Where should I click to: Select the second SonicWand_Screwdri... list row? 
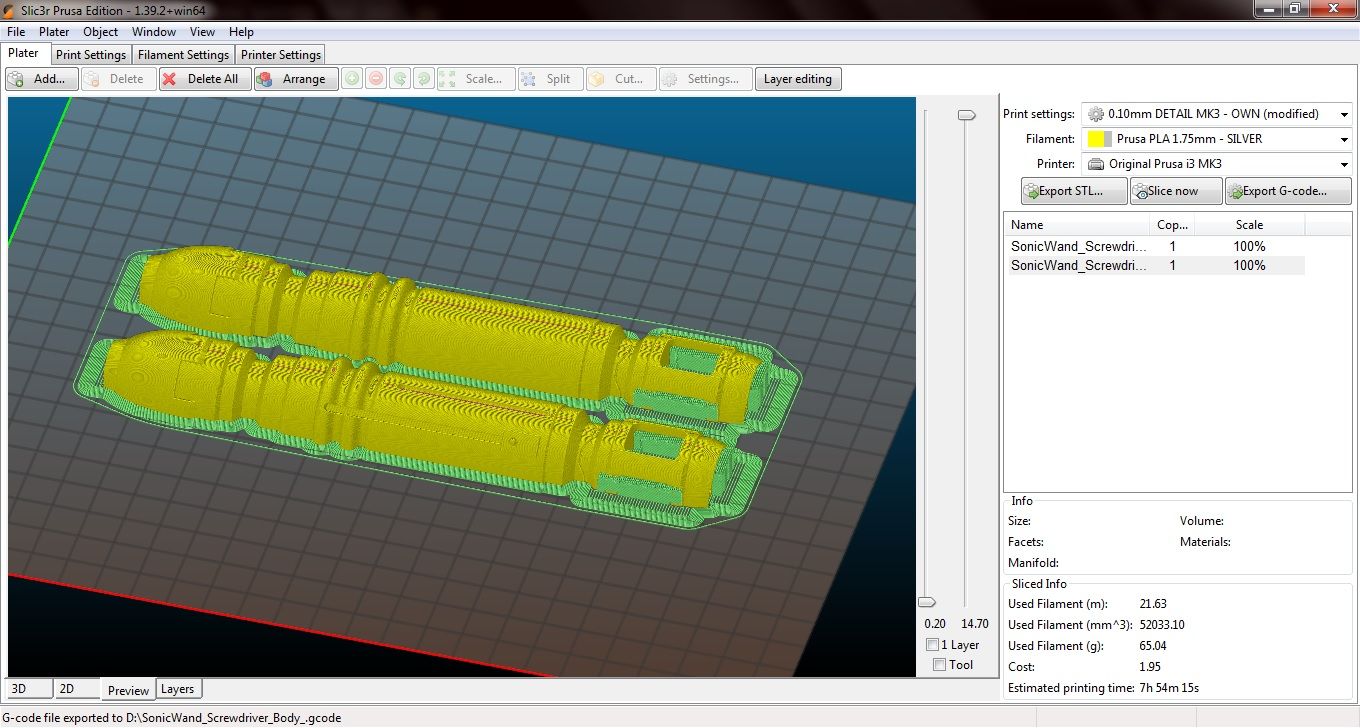pos(1154,265)
